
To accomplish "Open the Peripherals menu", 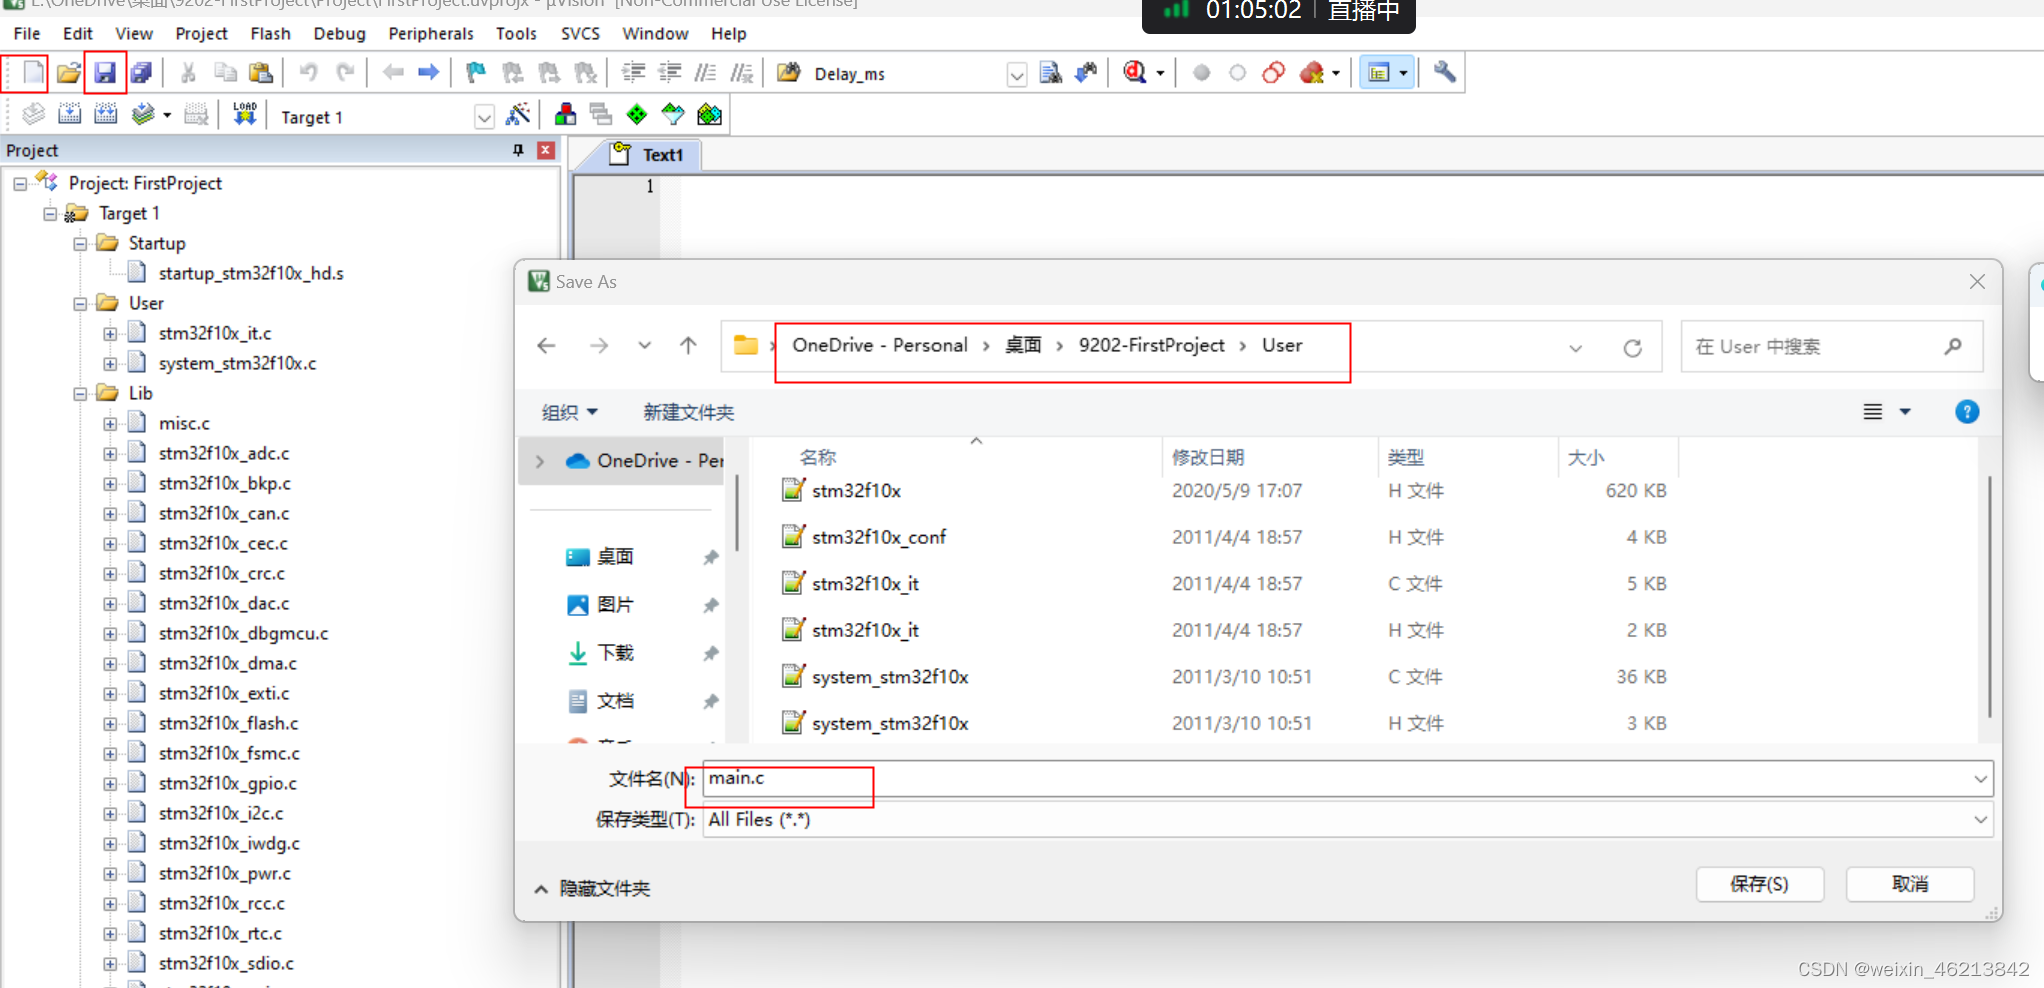I will (431, 33).
